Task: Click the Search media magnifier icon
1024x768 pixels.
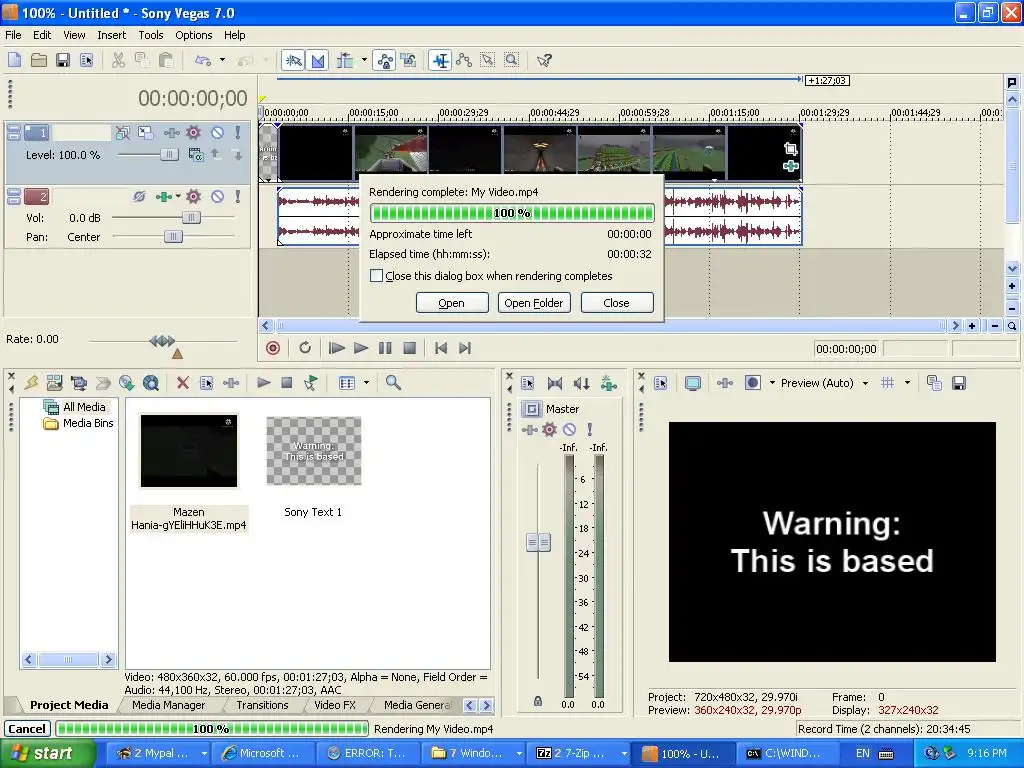Action: tap(393, 383)
